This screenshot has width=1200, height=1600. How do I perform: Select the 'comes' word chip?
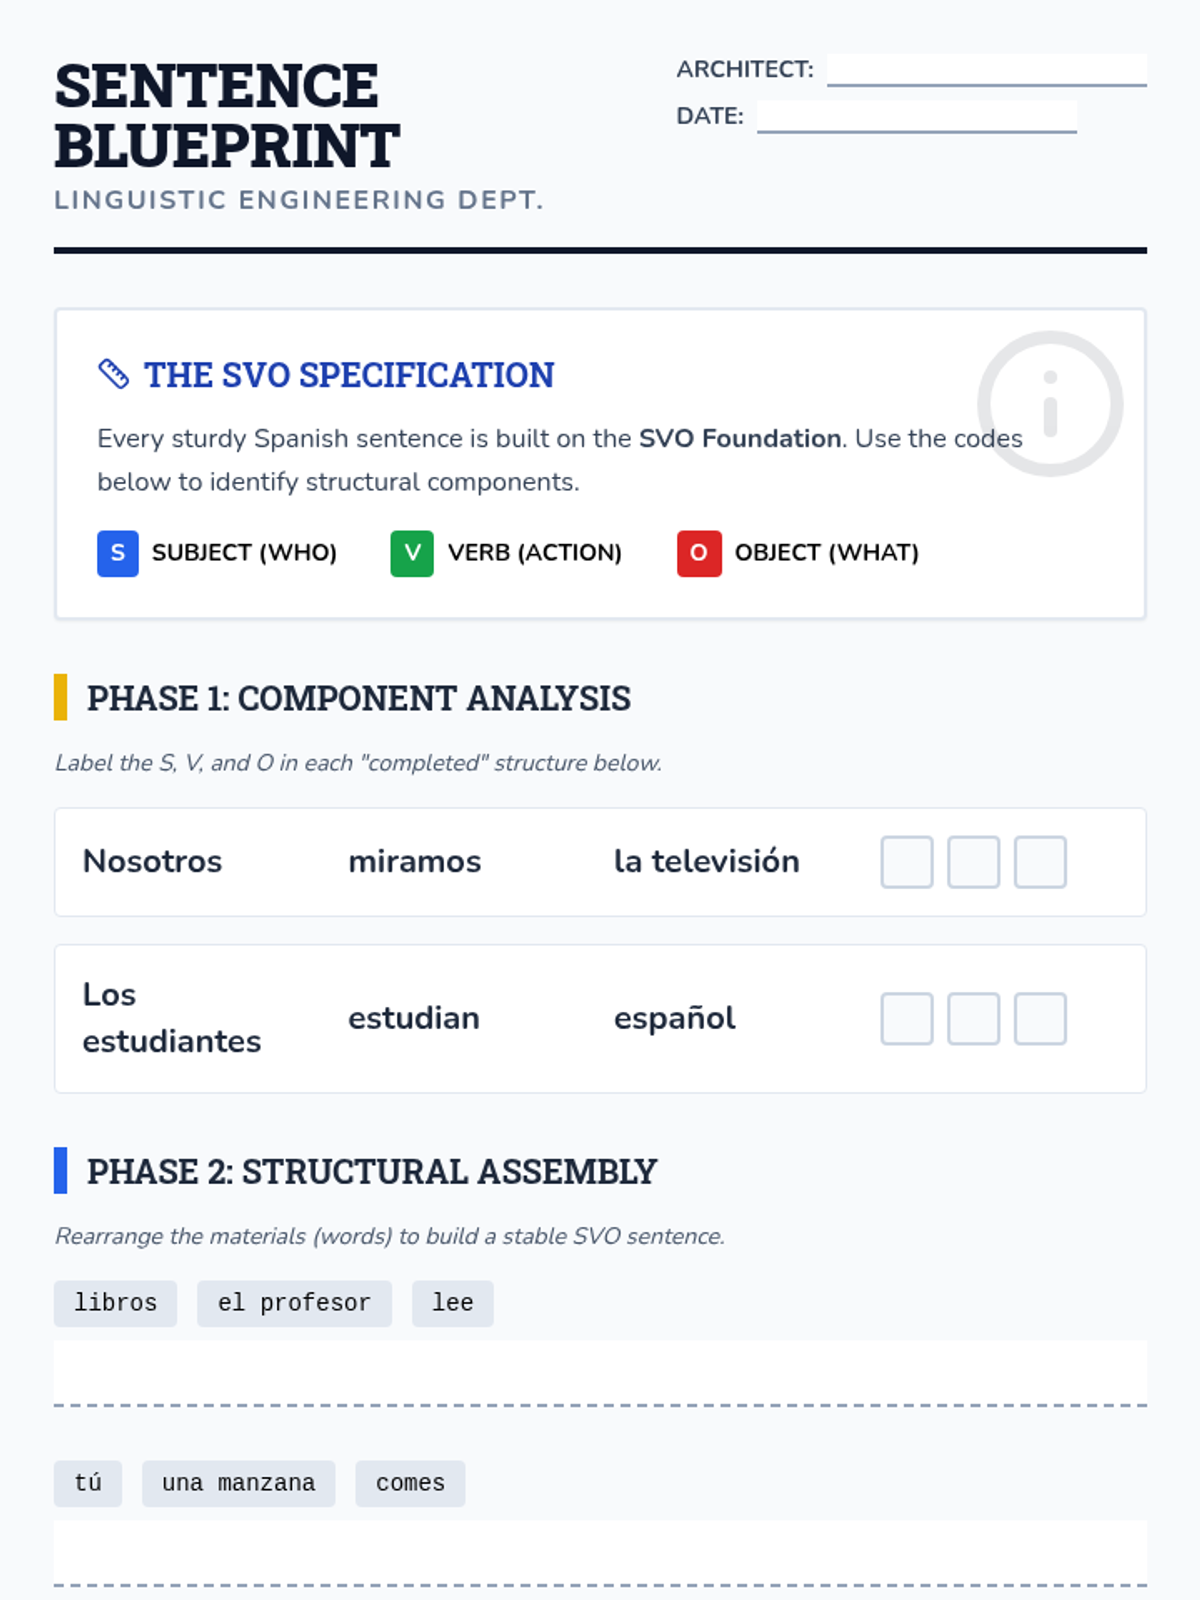[410, 1483]
